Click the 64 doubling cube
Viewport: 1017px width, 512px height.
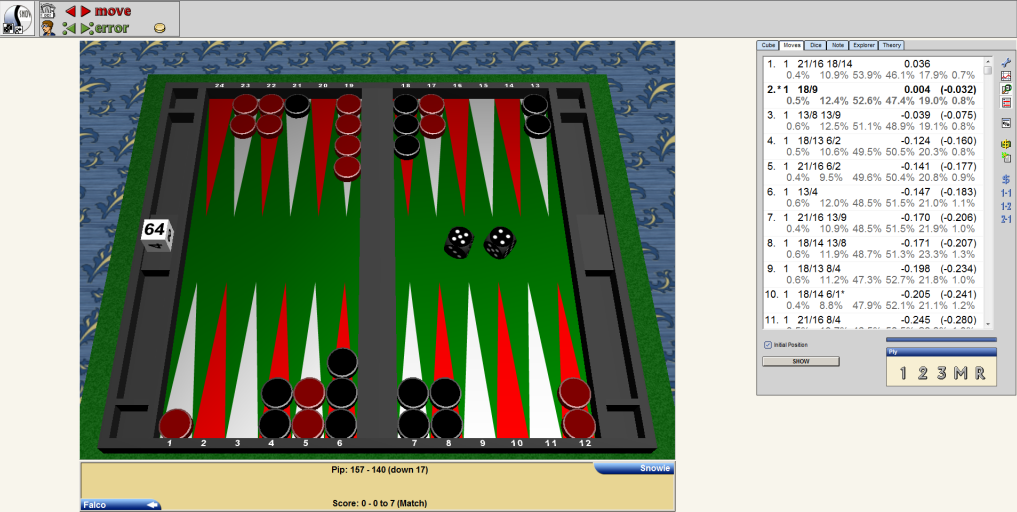(x=155, y=231)
